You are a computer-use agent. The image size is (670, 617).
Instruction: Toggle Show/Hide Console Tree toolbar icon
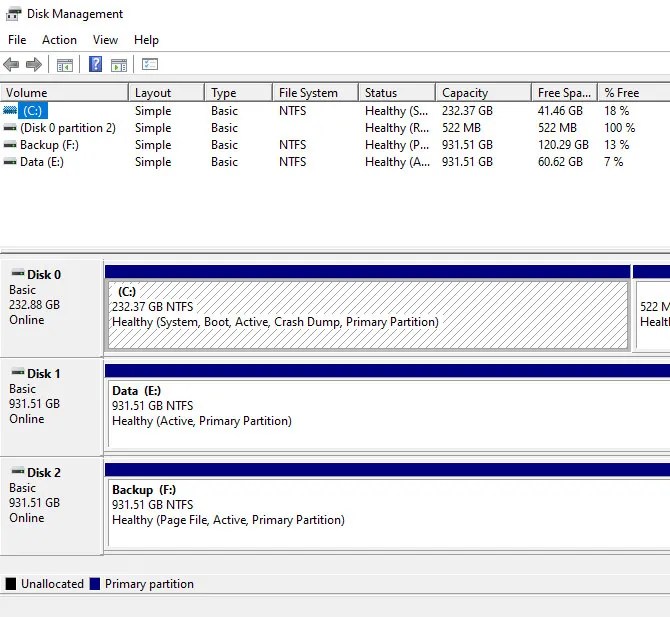click(x=65, y=65)
